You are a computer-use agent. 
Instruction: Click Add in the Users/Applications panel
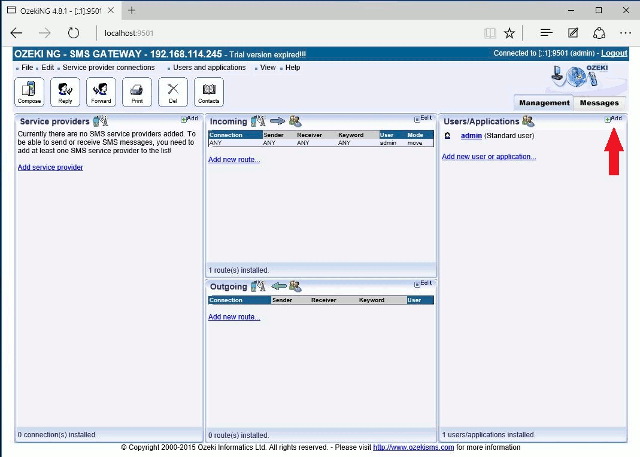point(615,118)
